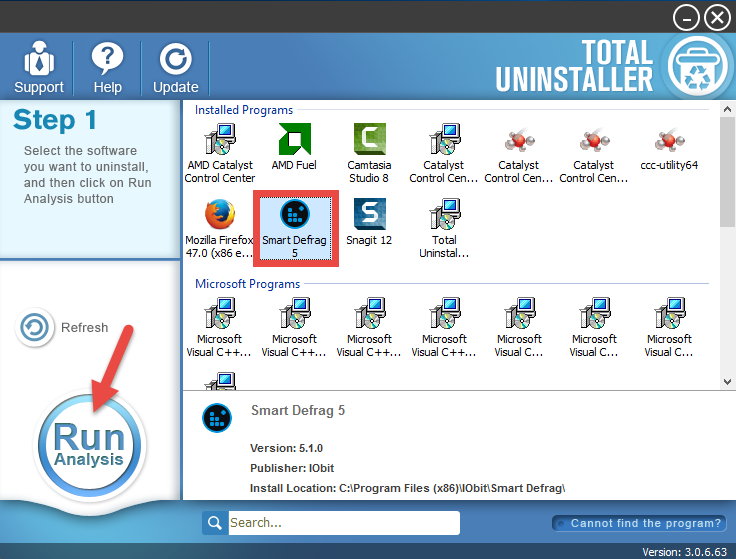
Task: Click the 'Step 1' heading
Action: tap(55, 120)
